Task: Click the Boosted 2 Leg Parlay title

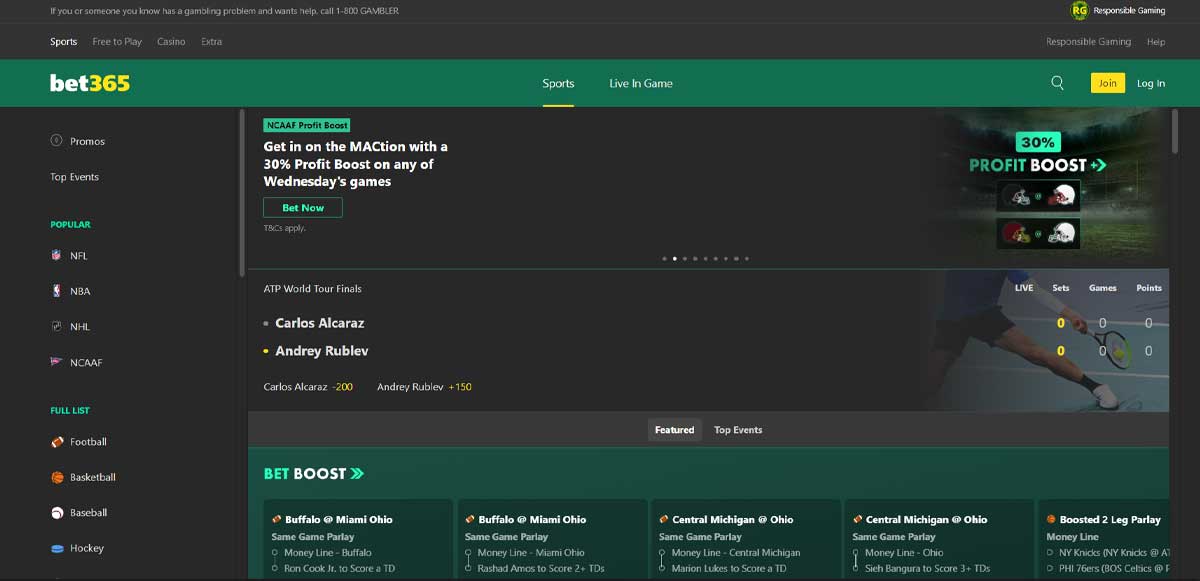Action: coord(1110,519)
